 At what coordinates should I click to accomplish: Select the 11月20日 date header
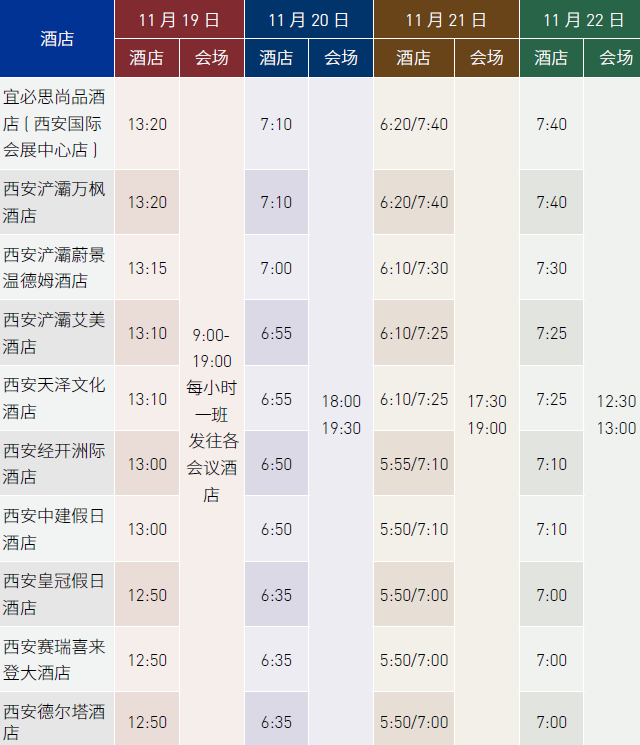pyautogui.click(x=308, y=19)
